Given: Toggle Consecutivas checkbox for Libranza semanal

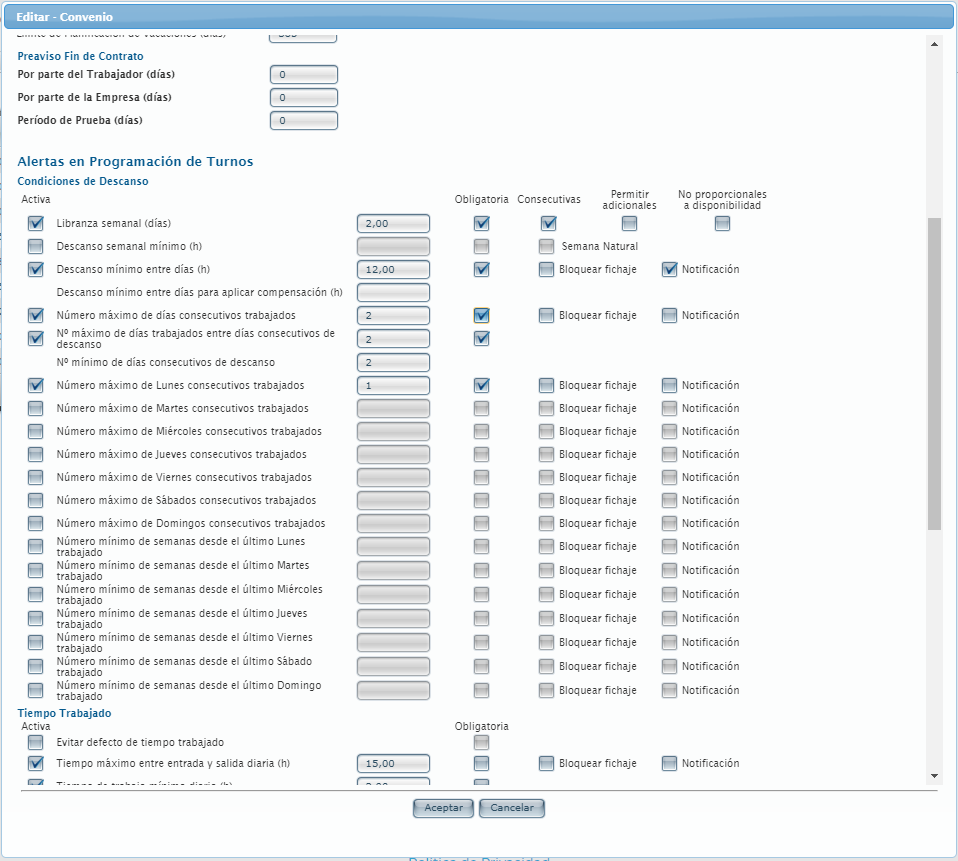Looking at the screenshot, I should (x=548, y=223).
